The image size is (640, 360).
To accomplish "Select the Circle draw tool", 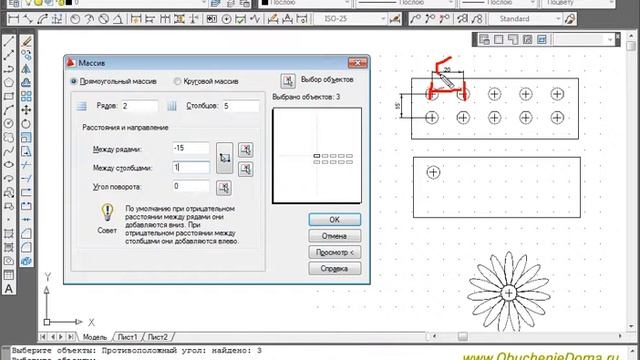I will coord(9,124).
